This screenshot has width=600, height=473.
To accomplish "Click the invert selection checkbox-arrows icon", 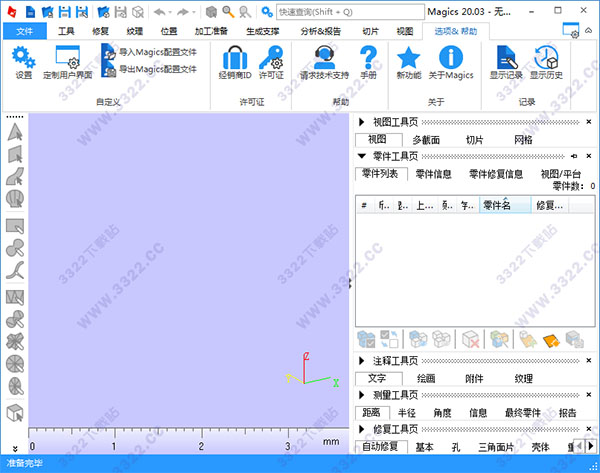I will tap(389, 339).
